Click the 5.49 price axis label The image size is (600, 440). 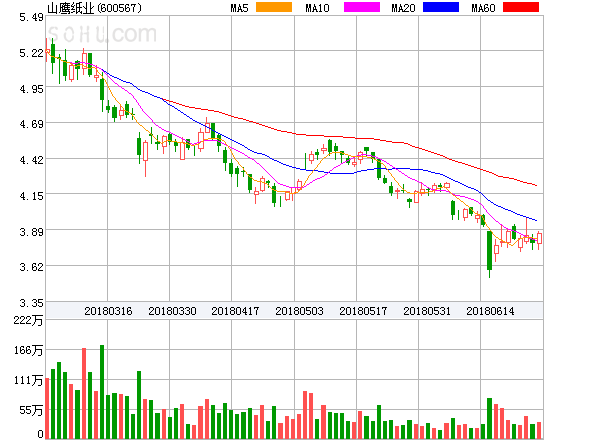31,17
